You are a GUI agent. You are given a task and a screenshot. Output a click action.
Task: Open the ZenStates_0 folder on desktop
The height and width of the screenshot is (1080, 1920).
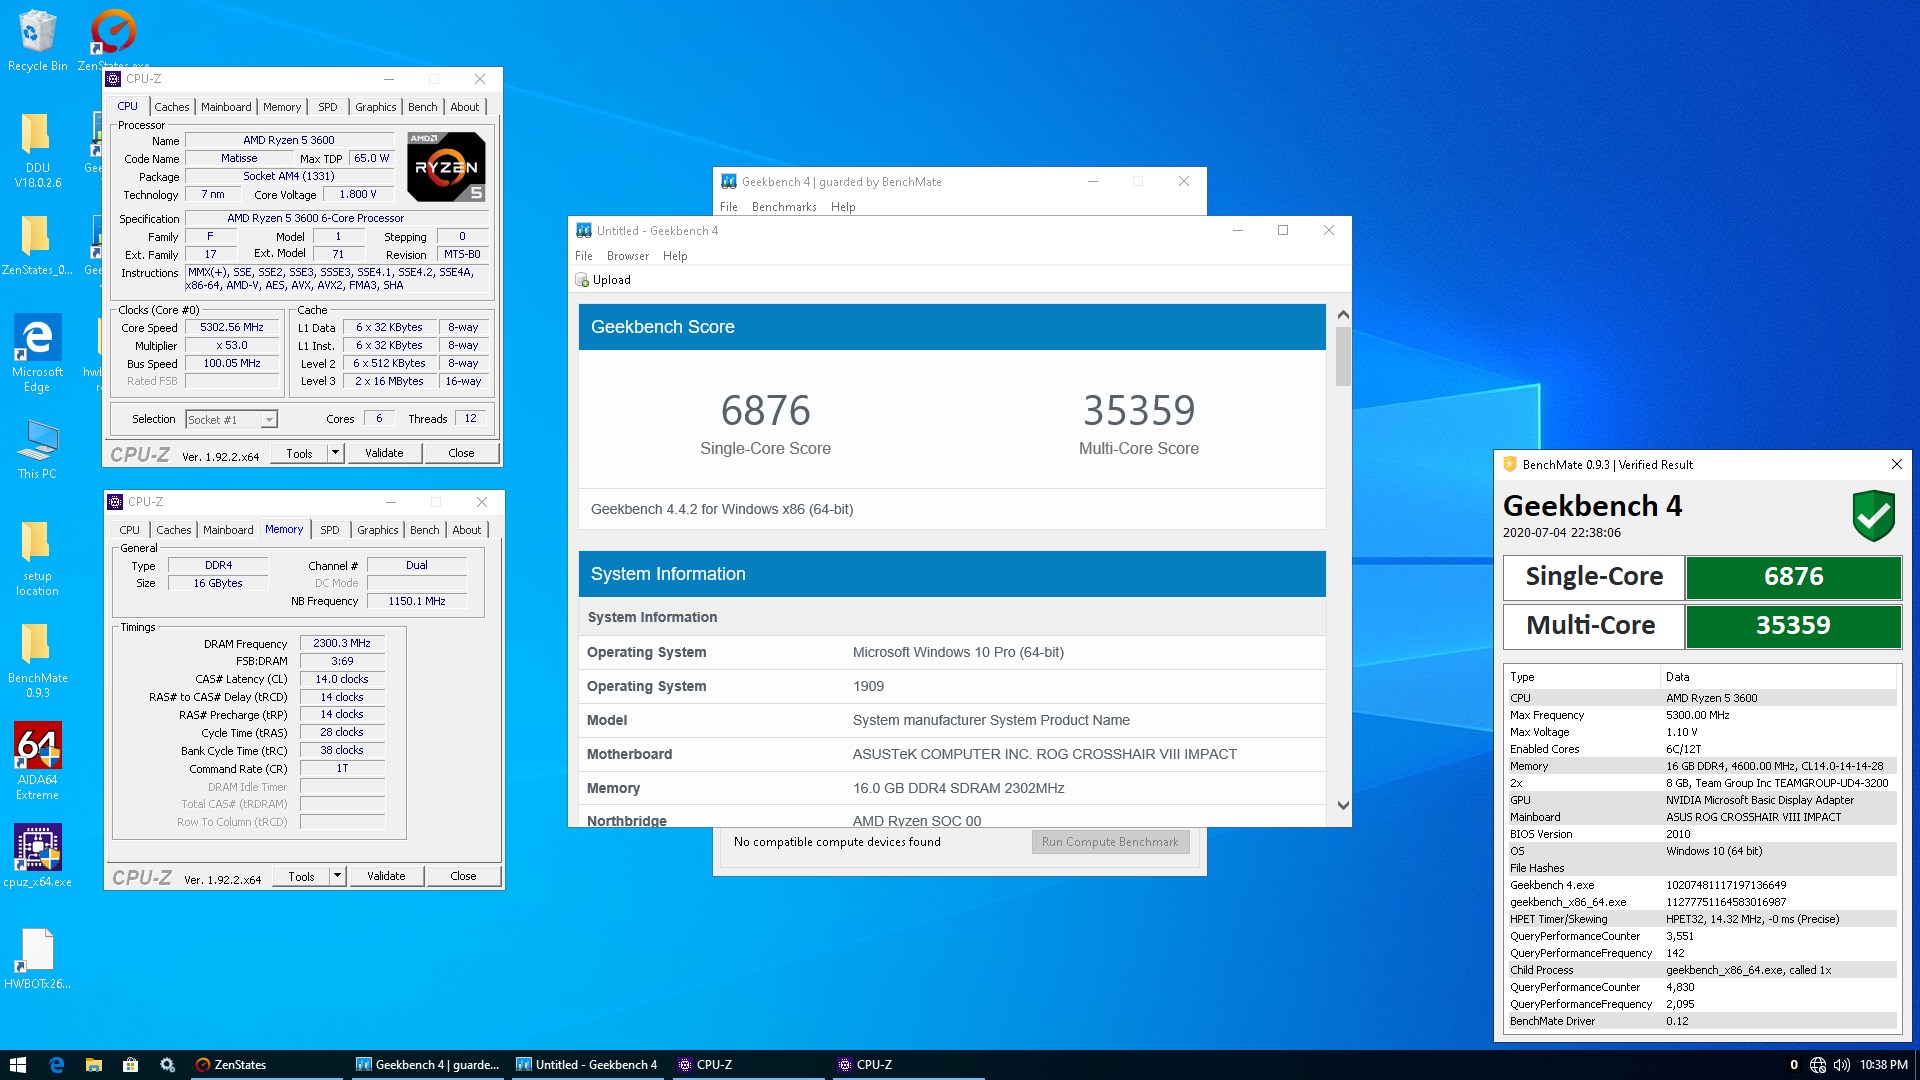tap(37, 245)
